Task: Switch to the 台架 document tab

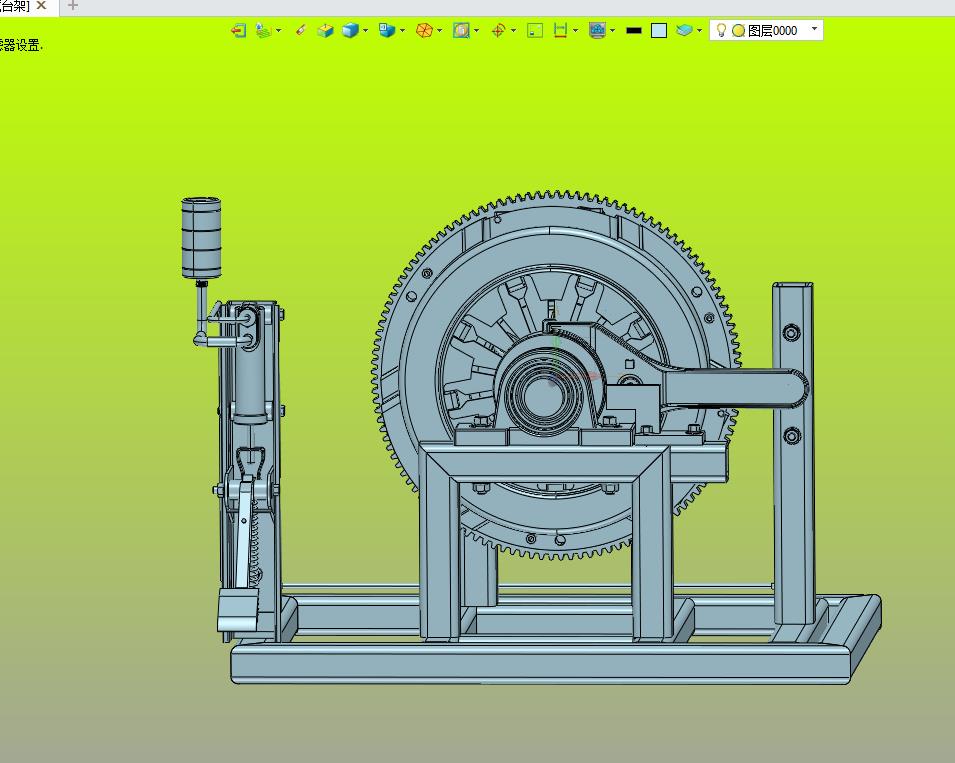Action: pos(14,6)
